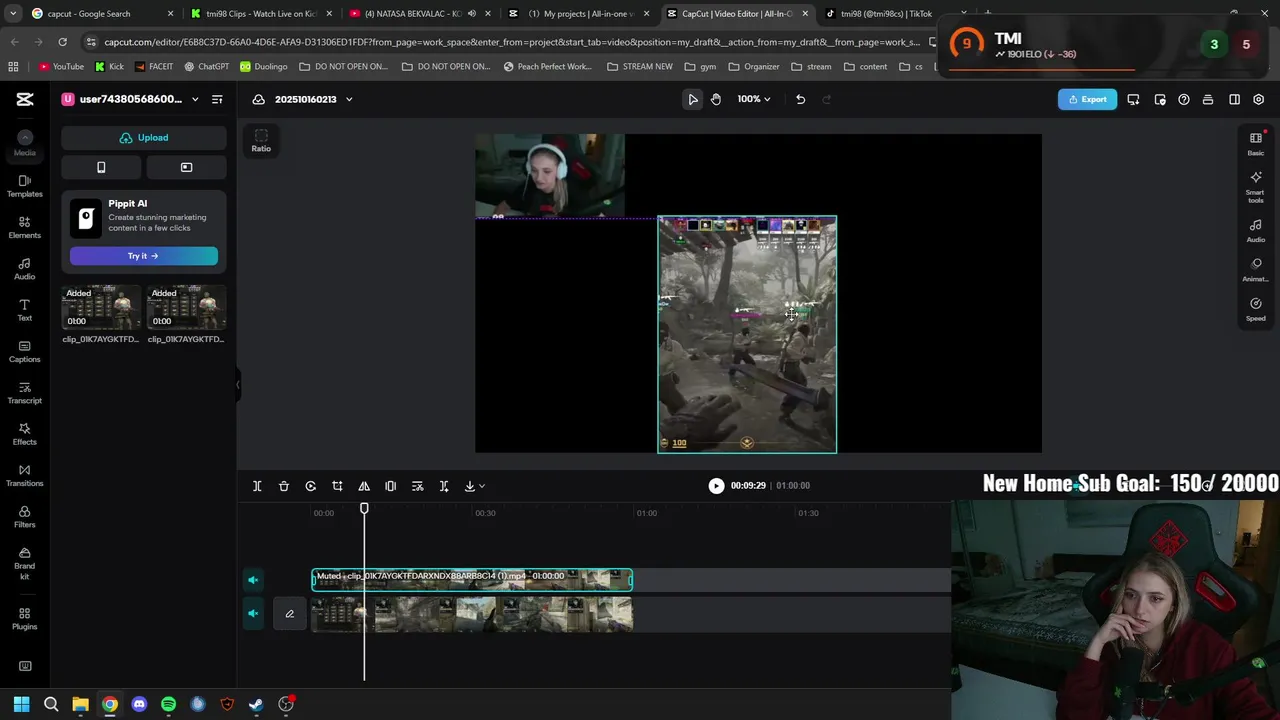Collapse the media panel with side handle
Image resolution: width=1280 pixels, height=720 pixels.
tap(238, 385)
